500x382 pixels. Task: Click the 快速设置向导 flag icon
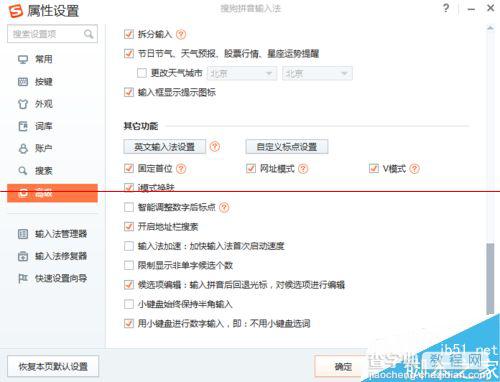coord(23,278)
